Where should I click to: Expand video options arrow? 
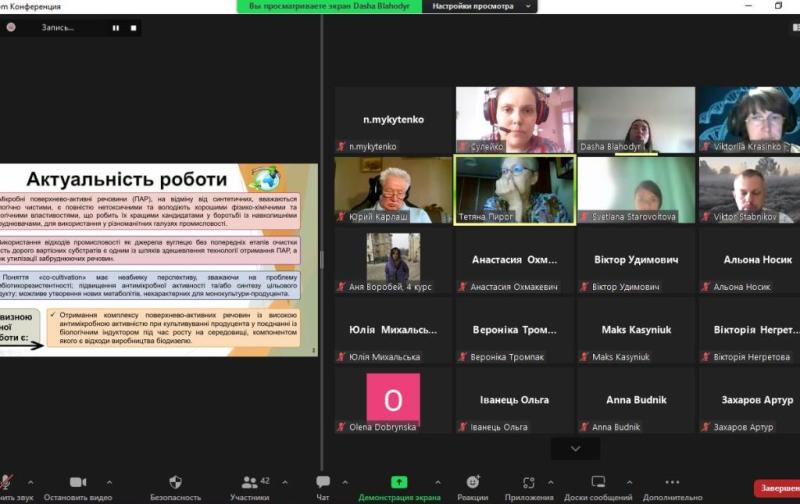point(109,482)
